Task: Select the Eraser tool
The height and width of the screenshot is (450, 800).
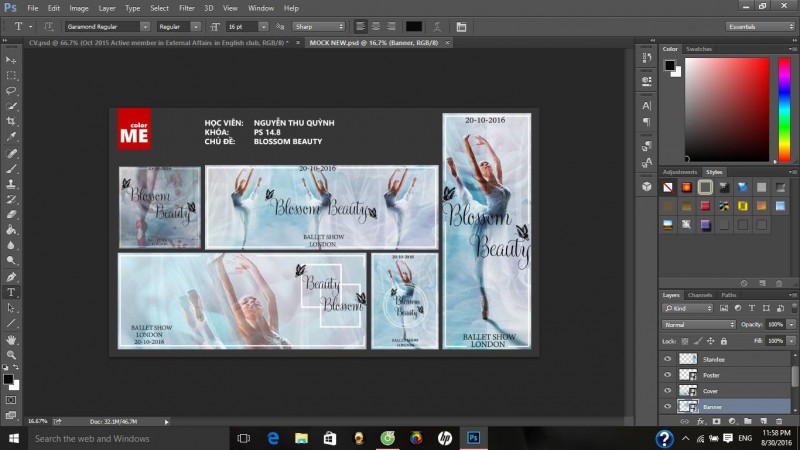Action: pos(11,214)
